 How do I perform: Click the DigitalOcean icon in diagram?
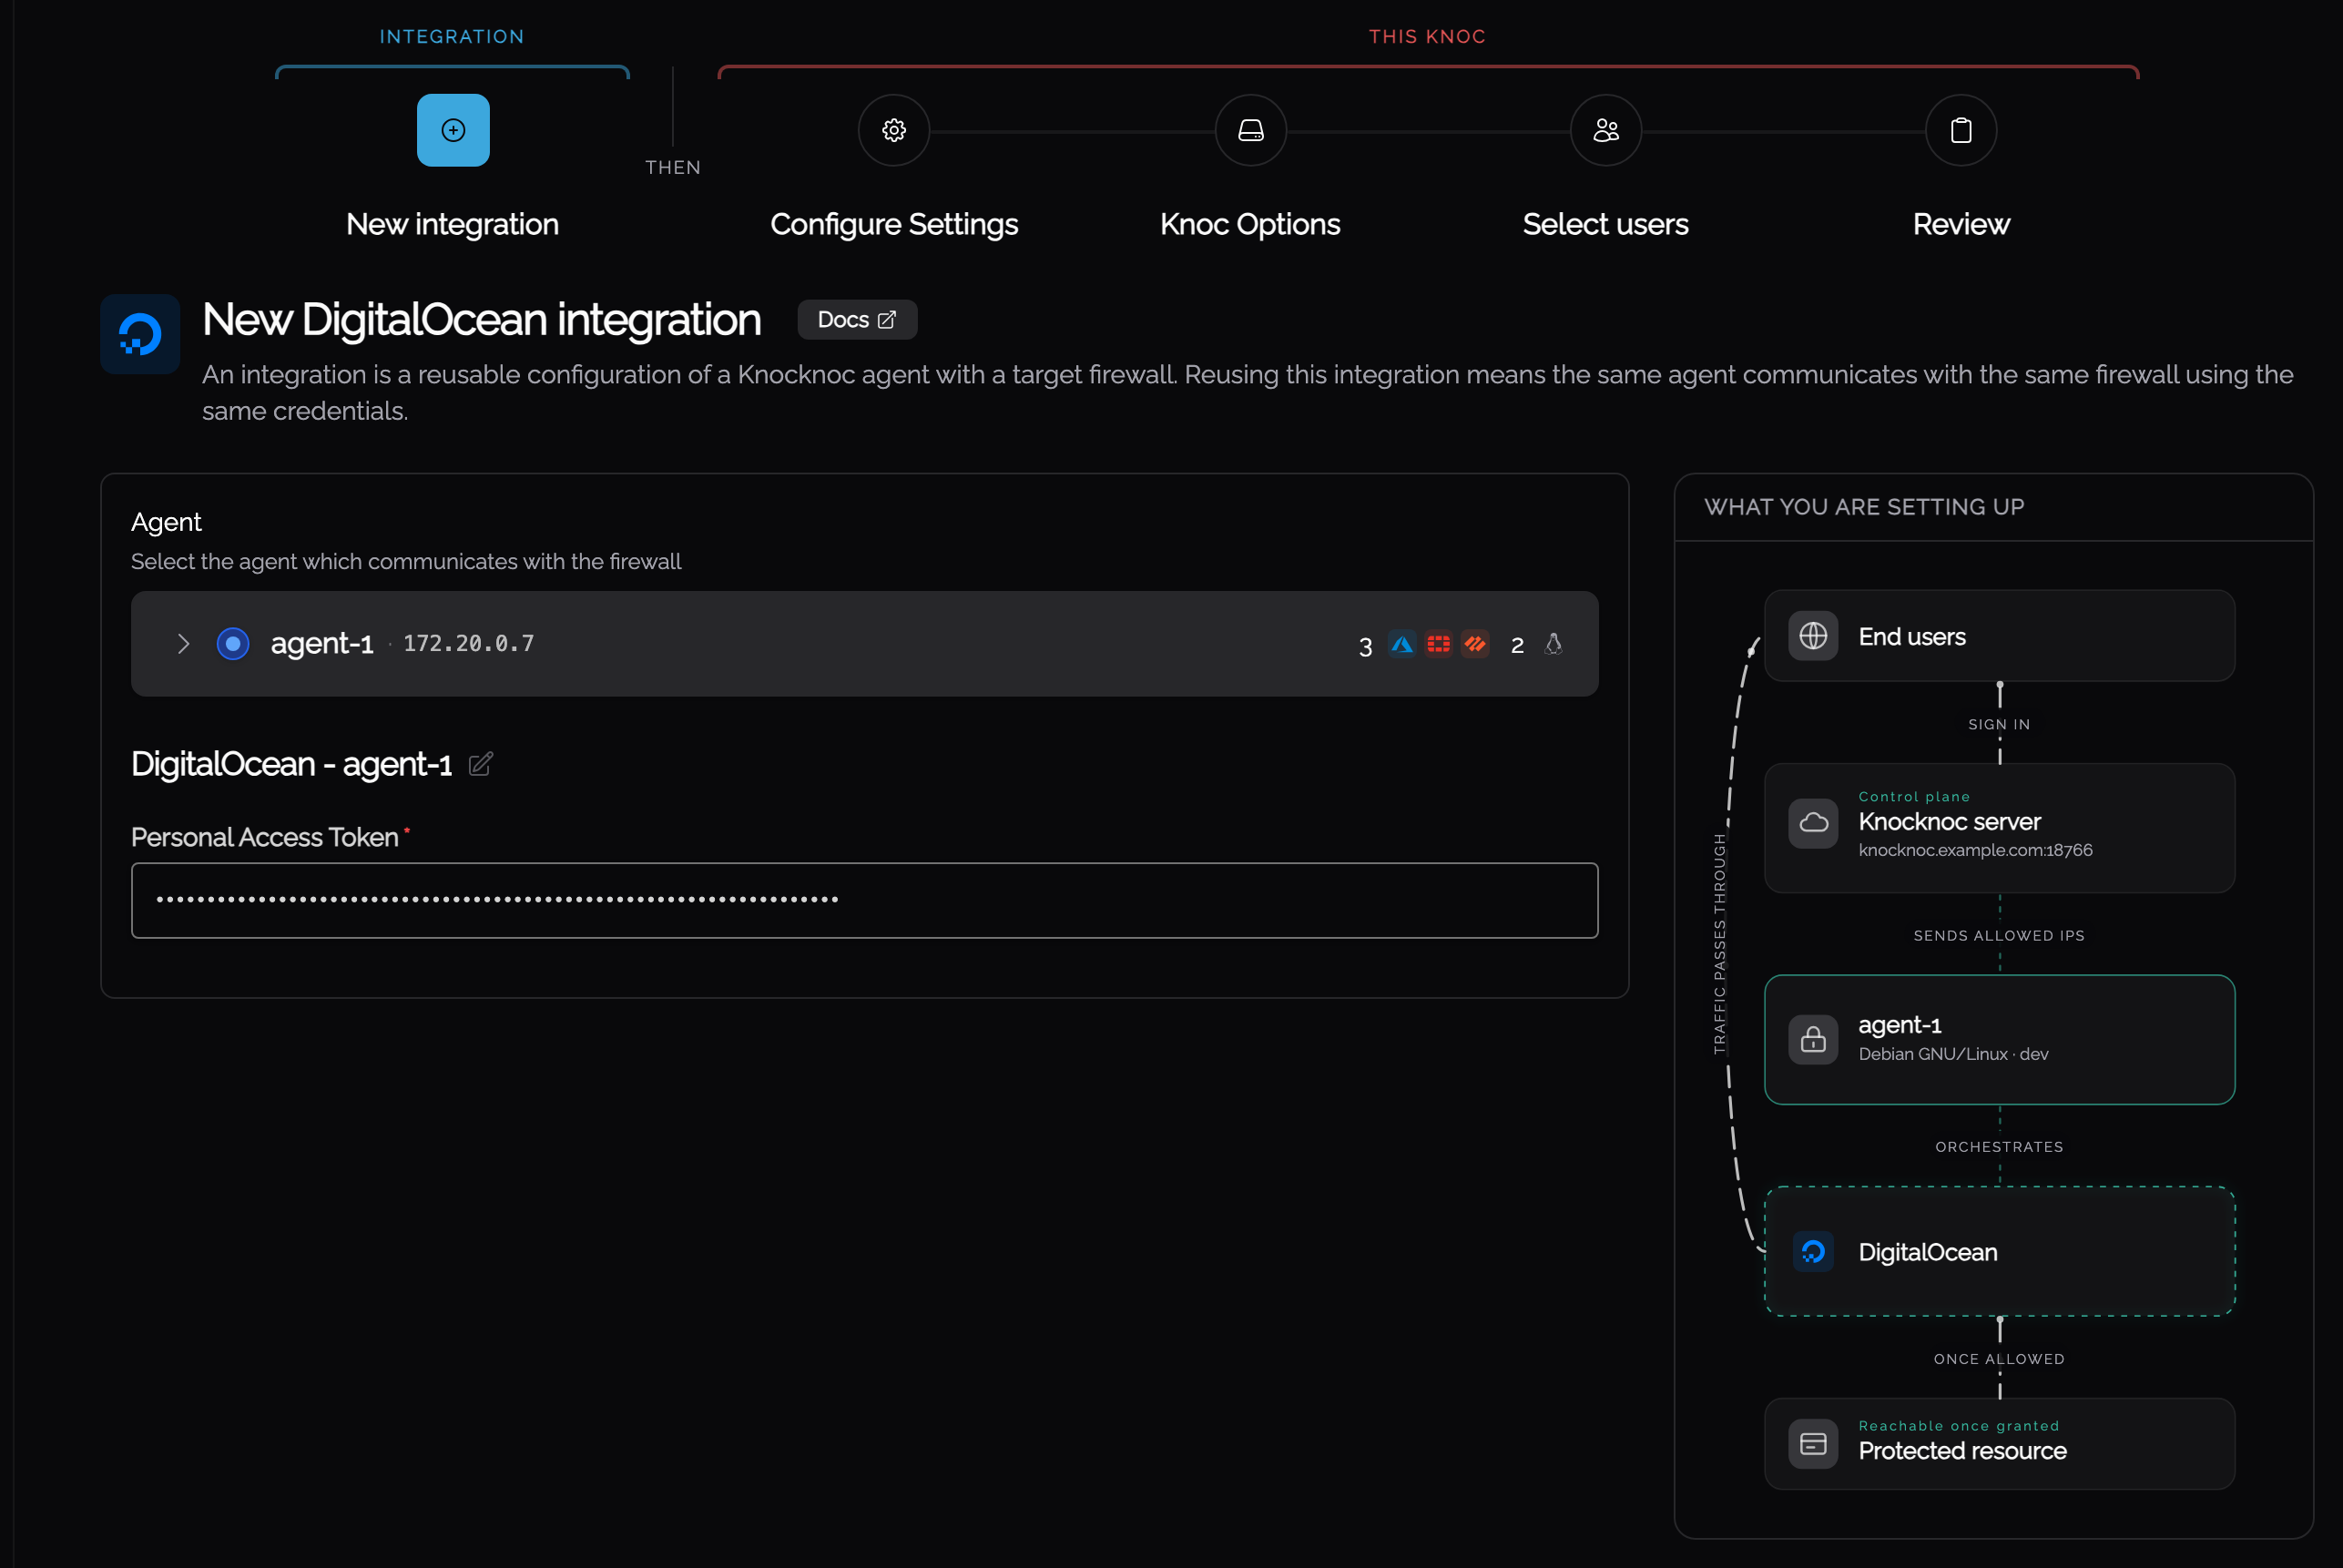1813,1251
